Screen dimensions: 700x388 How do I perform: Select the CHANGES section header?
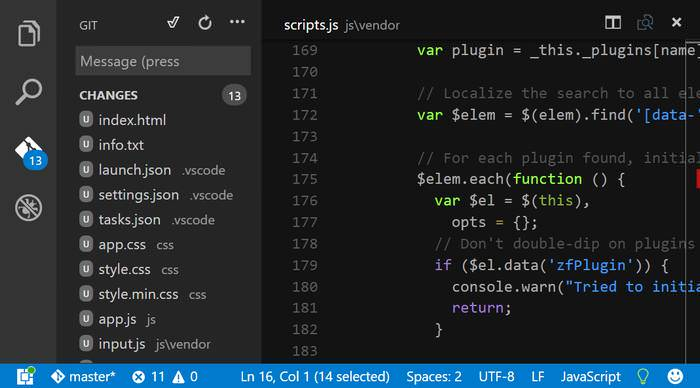108,96
